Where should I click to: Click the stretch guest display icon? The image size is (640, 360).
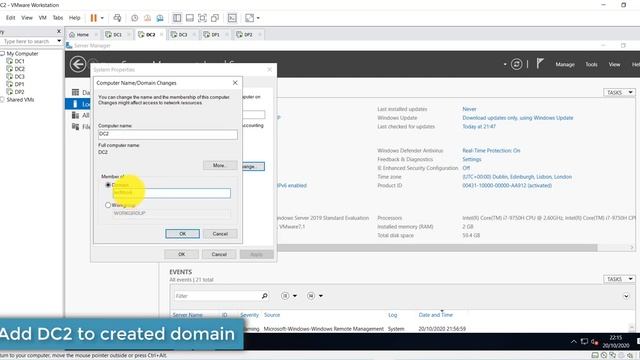tap(249, 18)
